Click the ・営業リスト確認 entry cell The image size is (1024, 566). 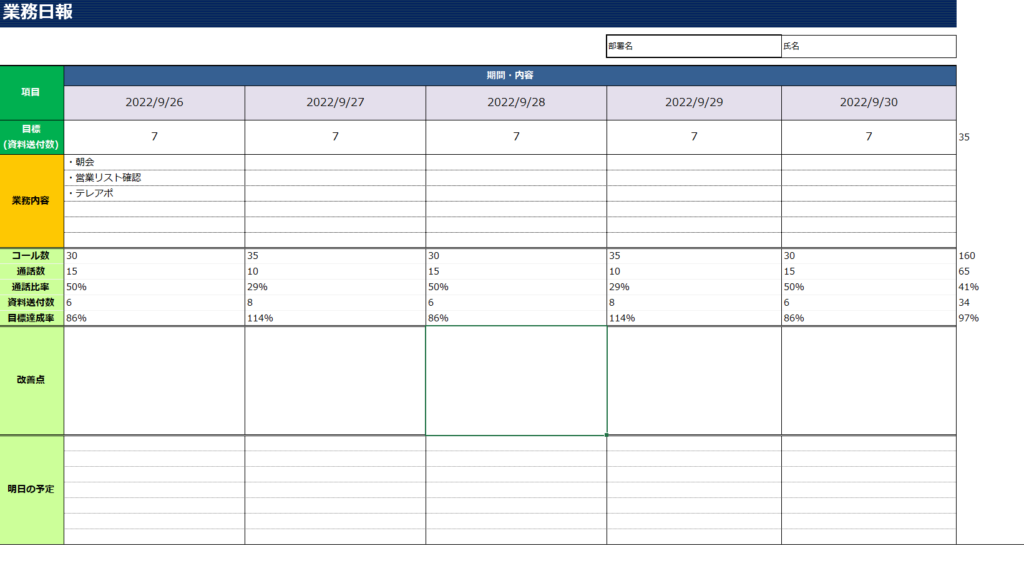pos(154,177)
